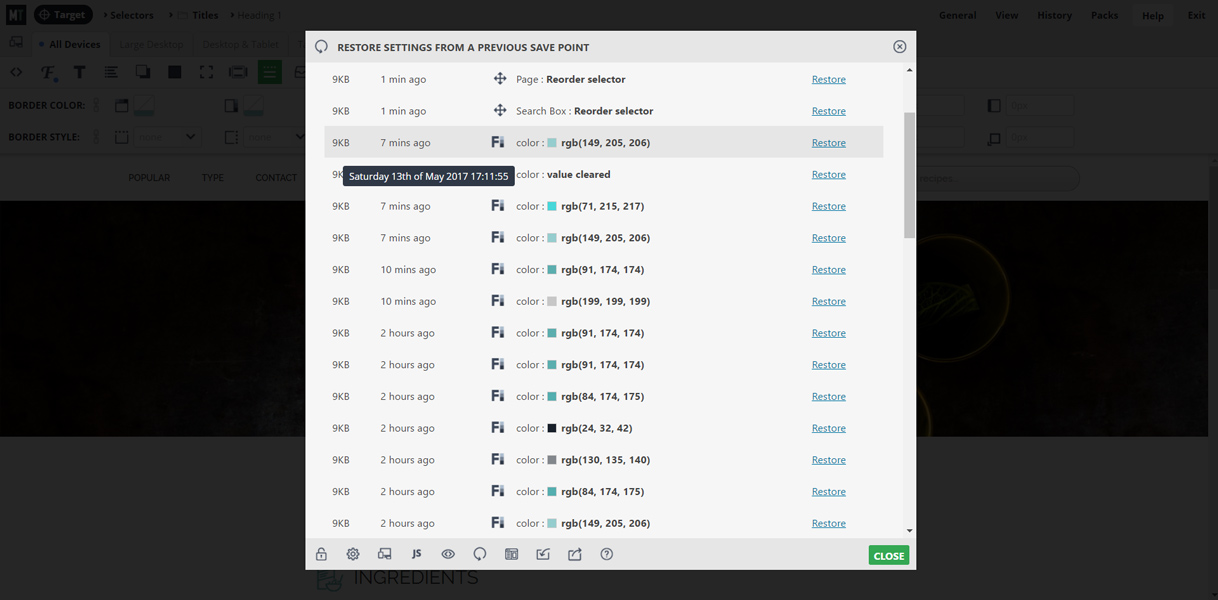Restore the rgb(199, 199, 199) save point

[x=828, y=301]
